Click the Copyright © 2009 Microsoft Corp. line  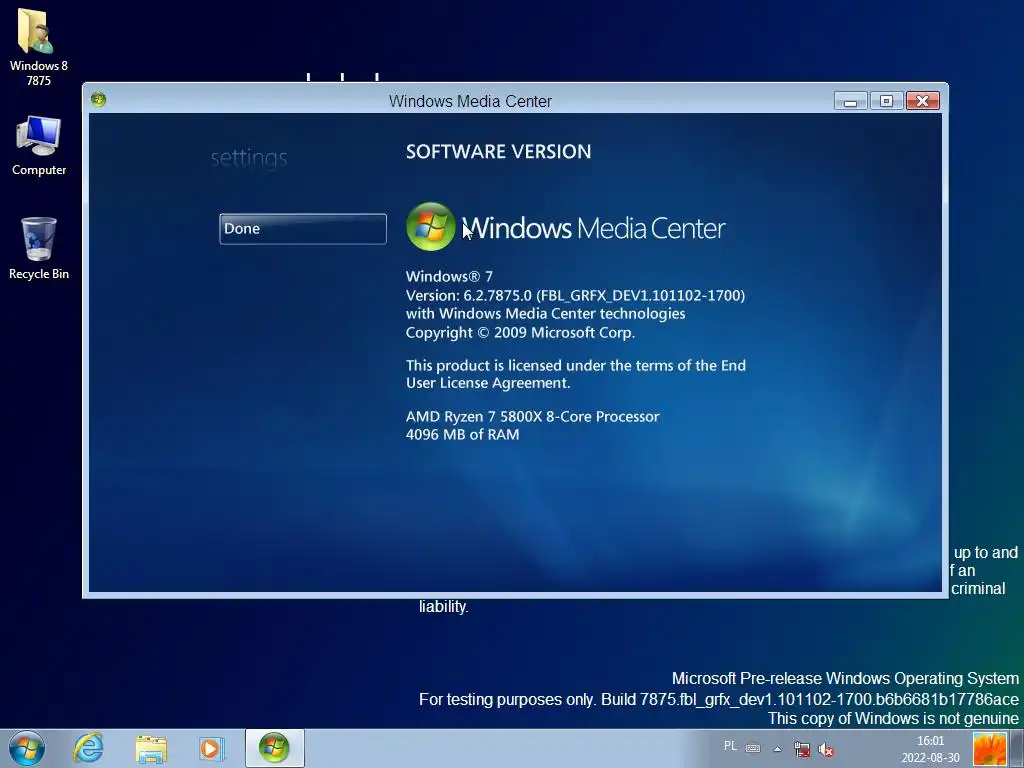pyautogui.click(x=520, y=332)
